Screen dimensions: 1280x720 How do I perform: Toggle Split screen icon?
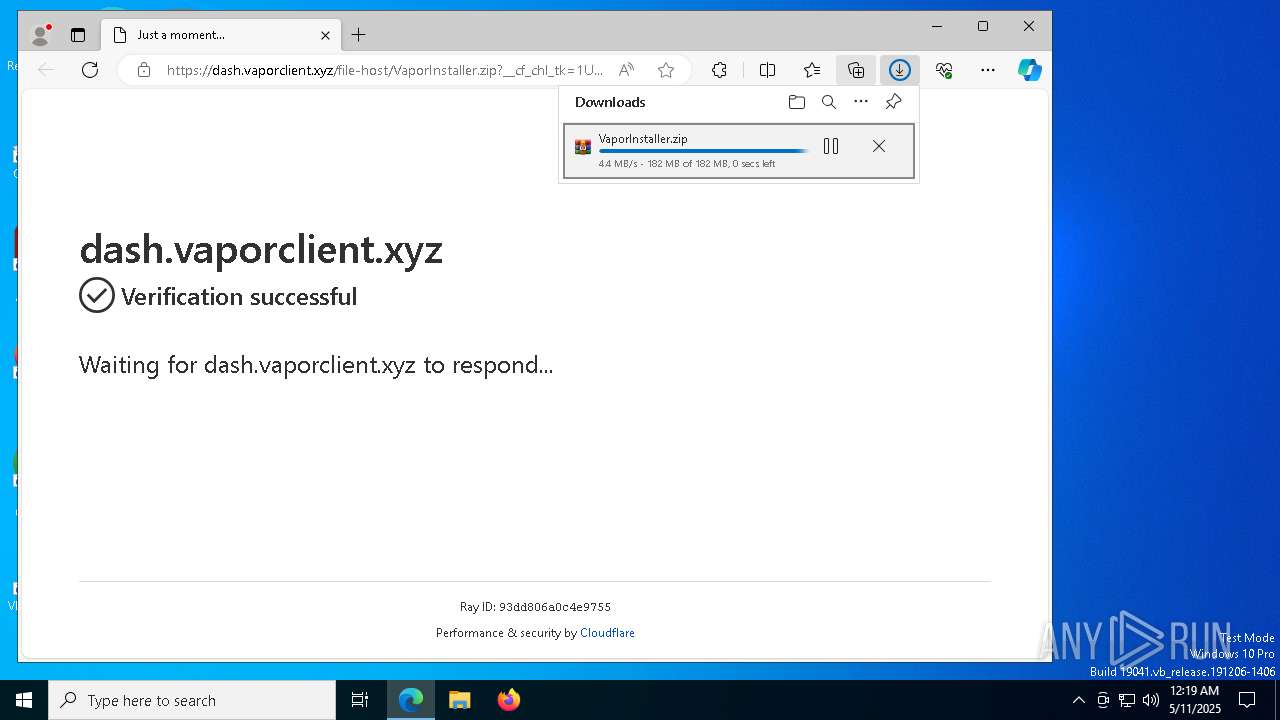(767, 70)
